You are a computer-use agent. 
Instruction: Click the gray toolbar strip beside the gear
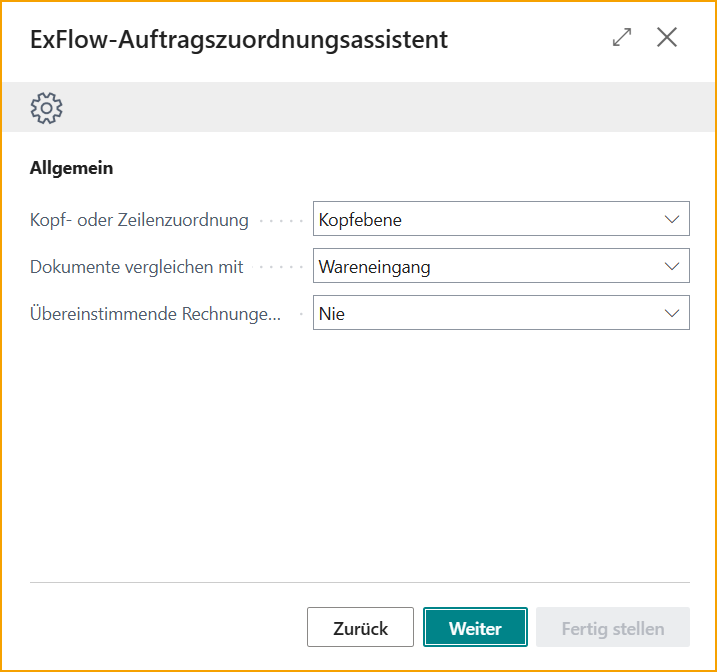380,107
